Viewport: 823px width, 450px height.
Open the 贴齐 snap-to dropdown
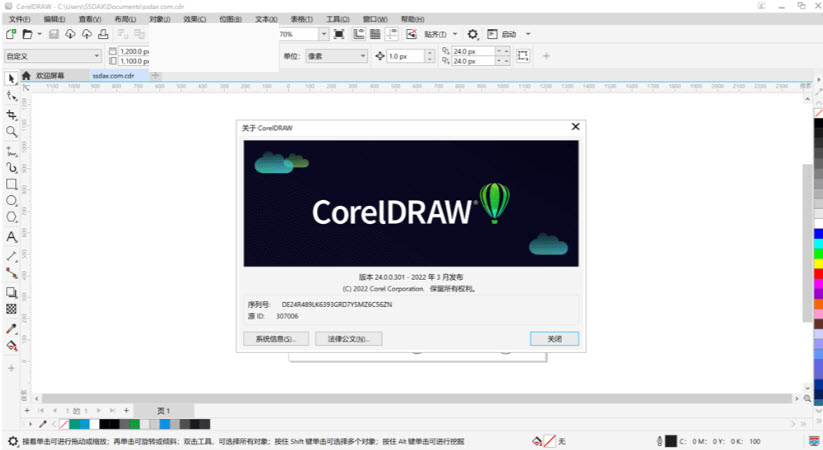pos(455,34)
